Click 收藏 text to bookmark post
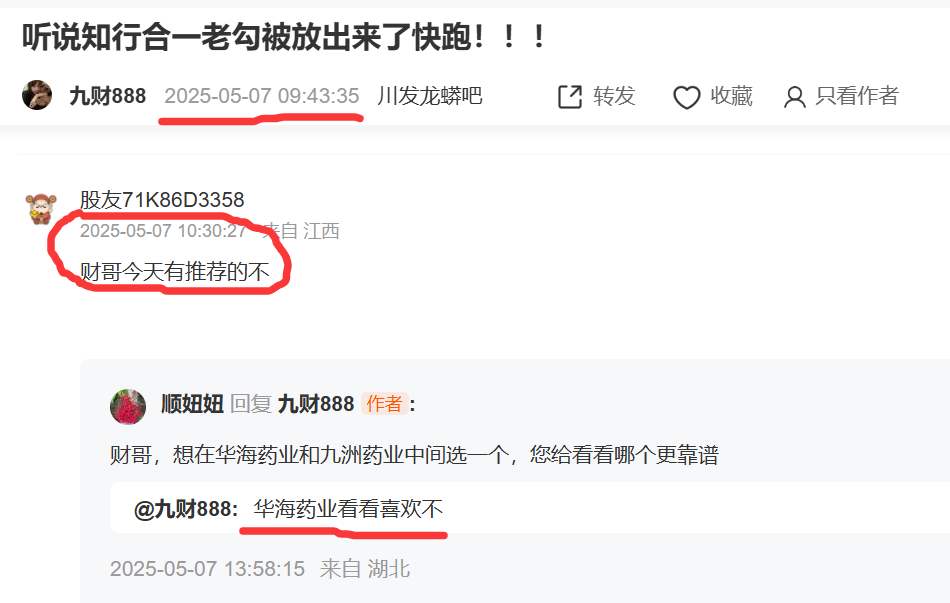This screenshot has width=950, height=603. (x=731, y=96)
